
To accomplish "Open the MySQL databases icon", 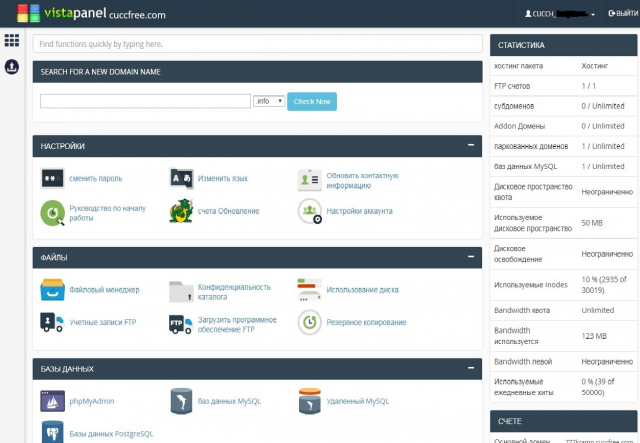I will tap(181, 401).
